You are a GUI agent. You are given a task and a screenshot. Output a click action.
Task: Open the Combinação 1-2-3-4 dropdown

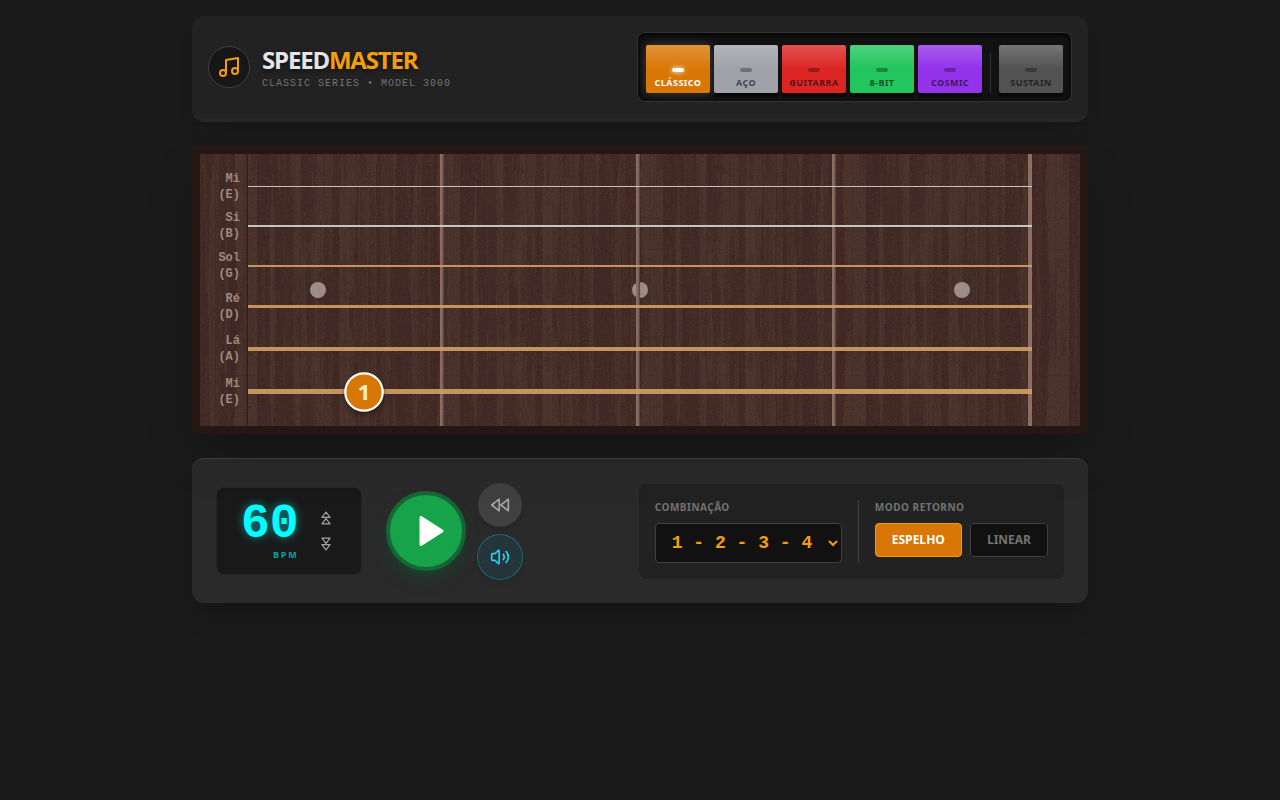pyautogui.click(x=748, y=543)
